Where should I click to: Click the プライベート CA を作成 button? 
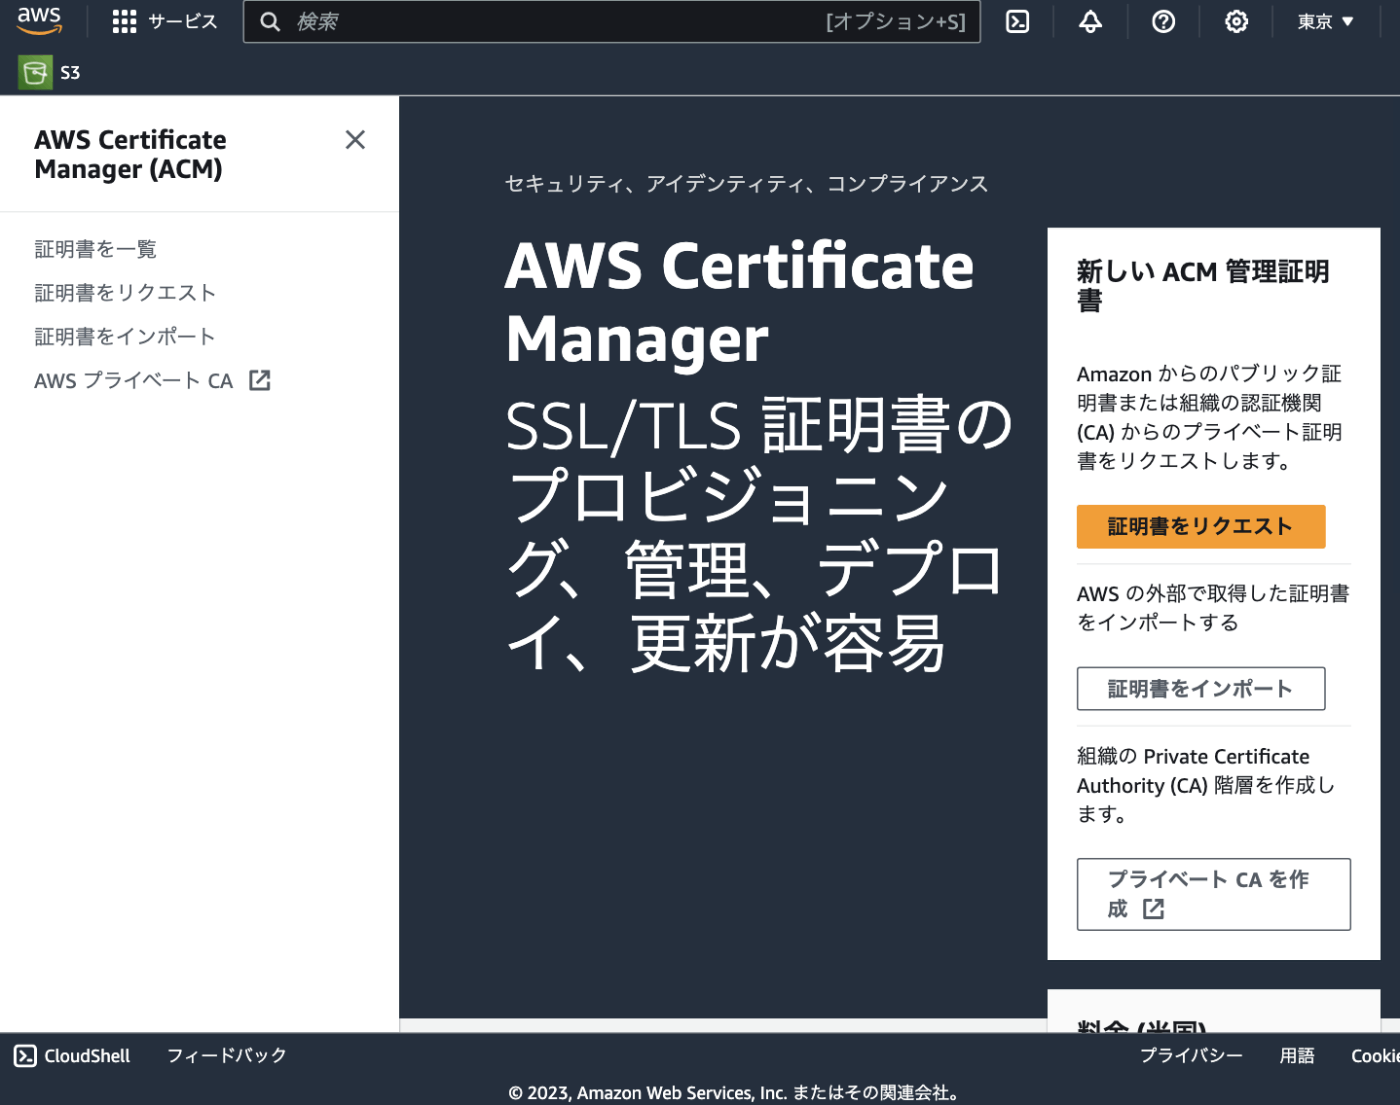coord(1213,894)
